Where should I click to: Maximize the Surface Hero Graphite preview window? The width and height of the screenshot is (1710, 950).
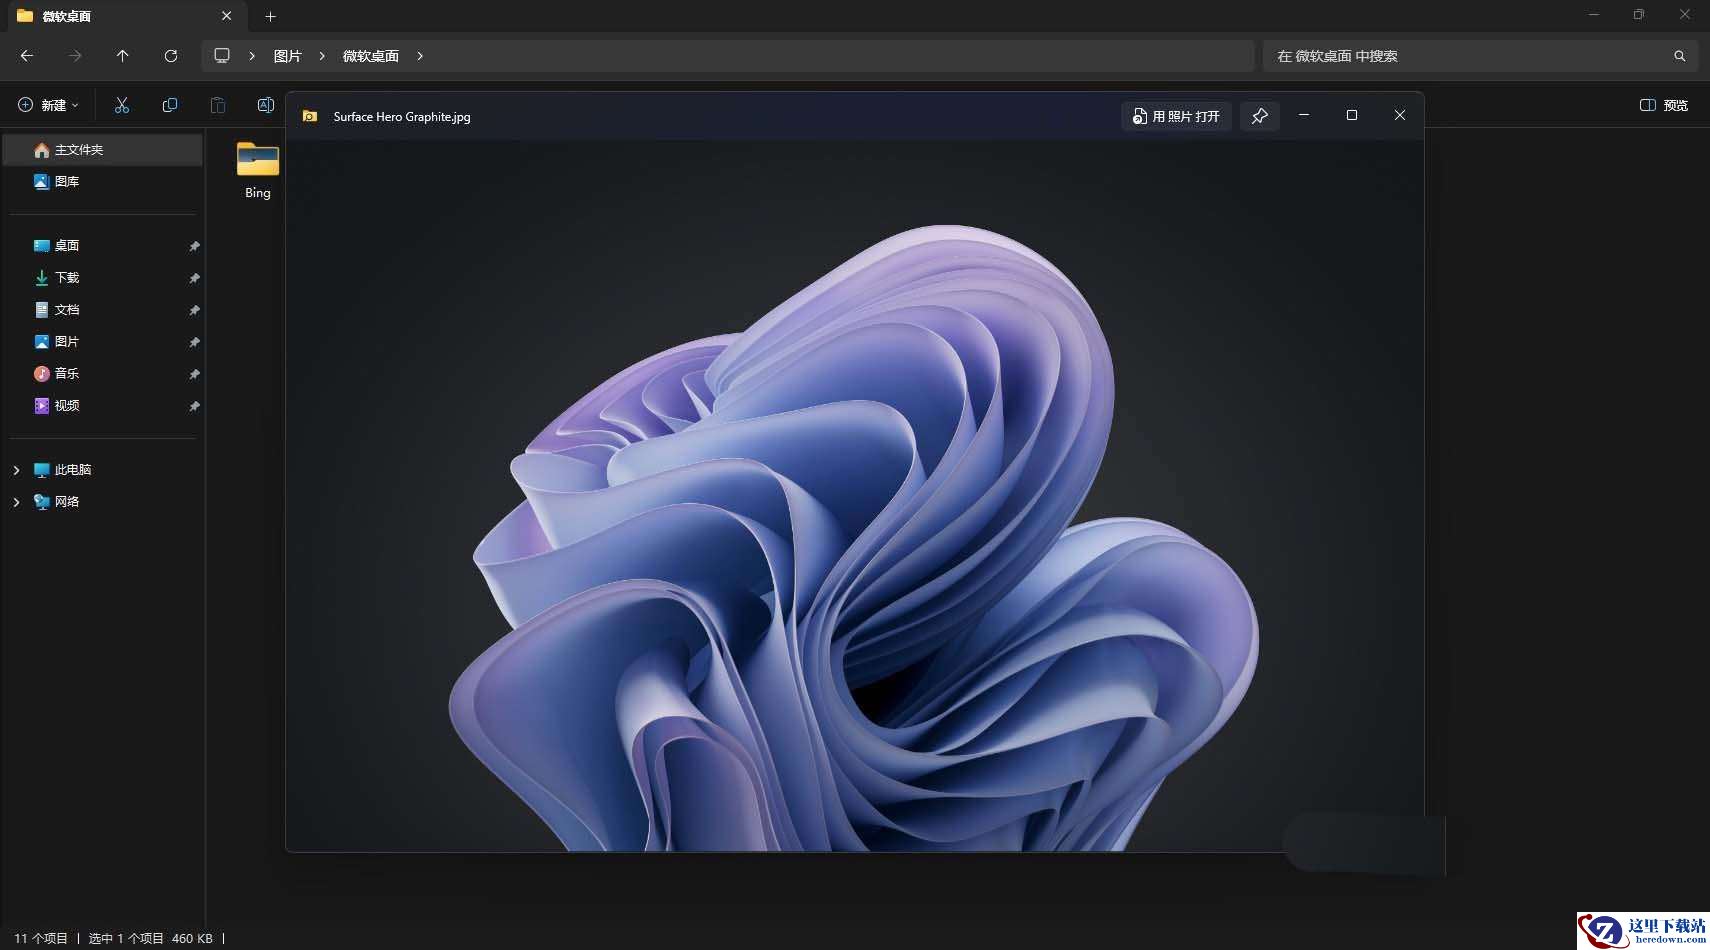coord(1352,116)
